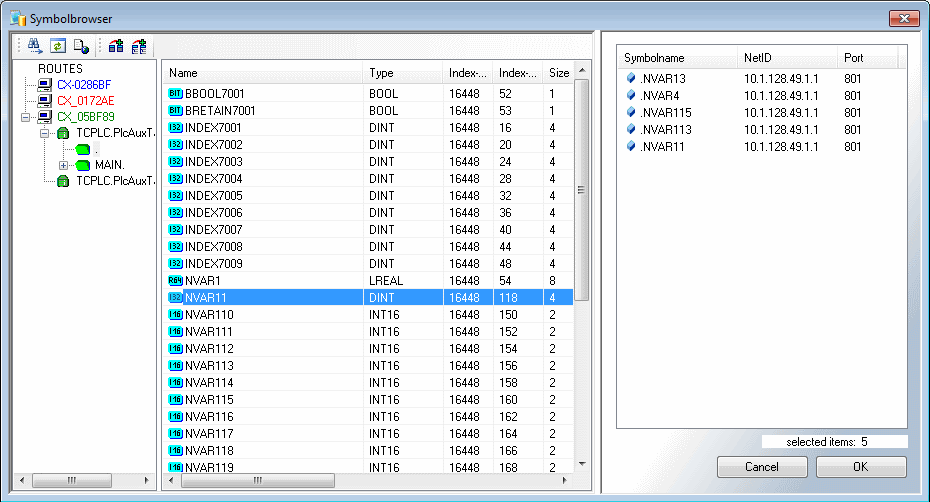Screen dimensions: 930x502
Task: Click the green dot-named folder icon
Action: point(82,149)
